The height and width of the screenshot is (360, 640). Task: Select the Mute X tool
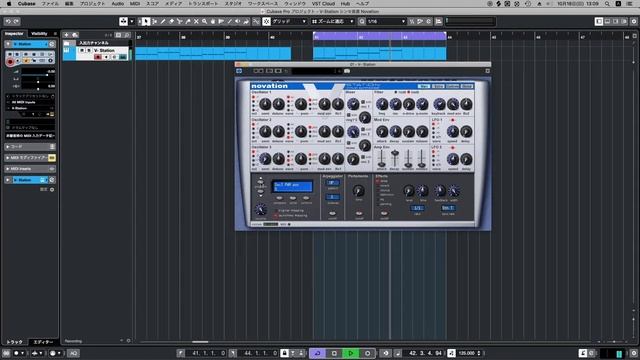click(x=196, y=21)
